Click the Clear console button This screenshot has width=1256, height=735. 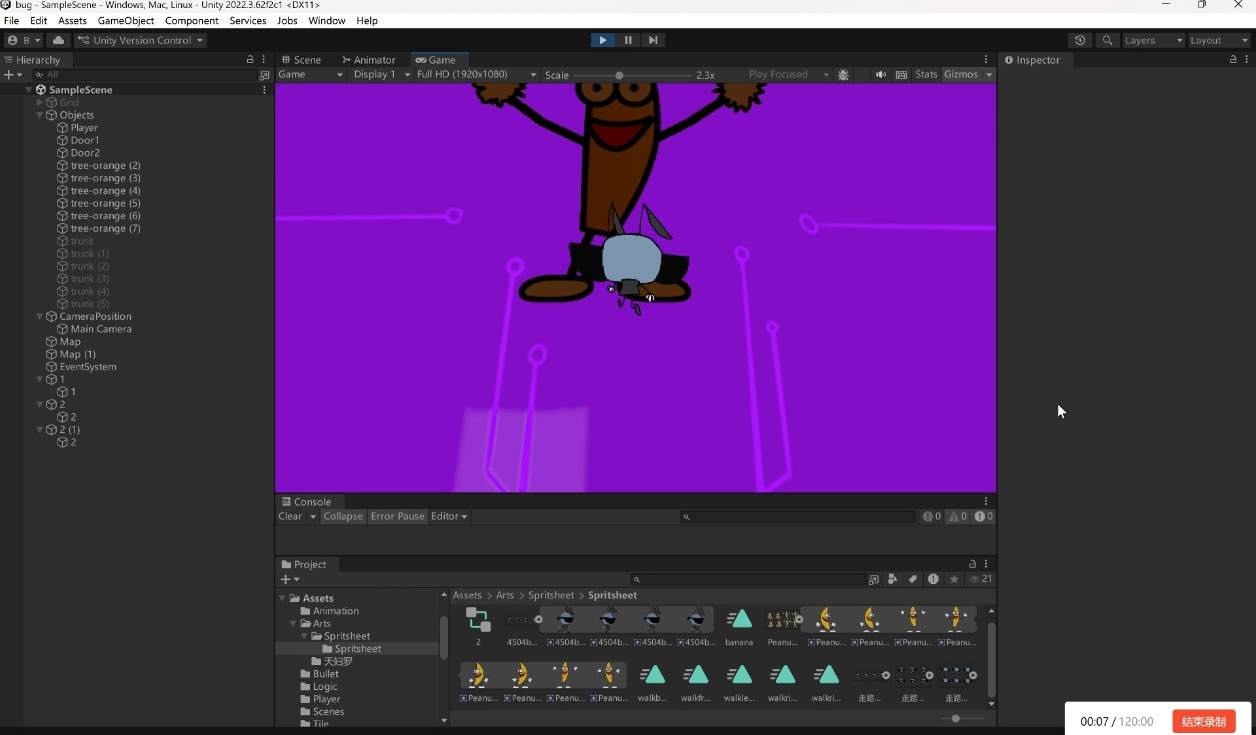[x=290, y=516]
